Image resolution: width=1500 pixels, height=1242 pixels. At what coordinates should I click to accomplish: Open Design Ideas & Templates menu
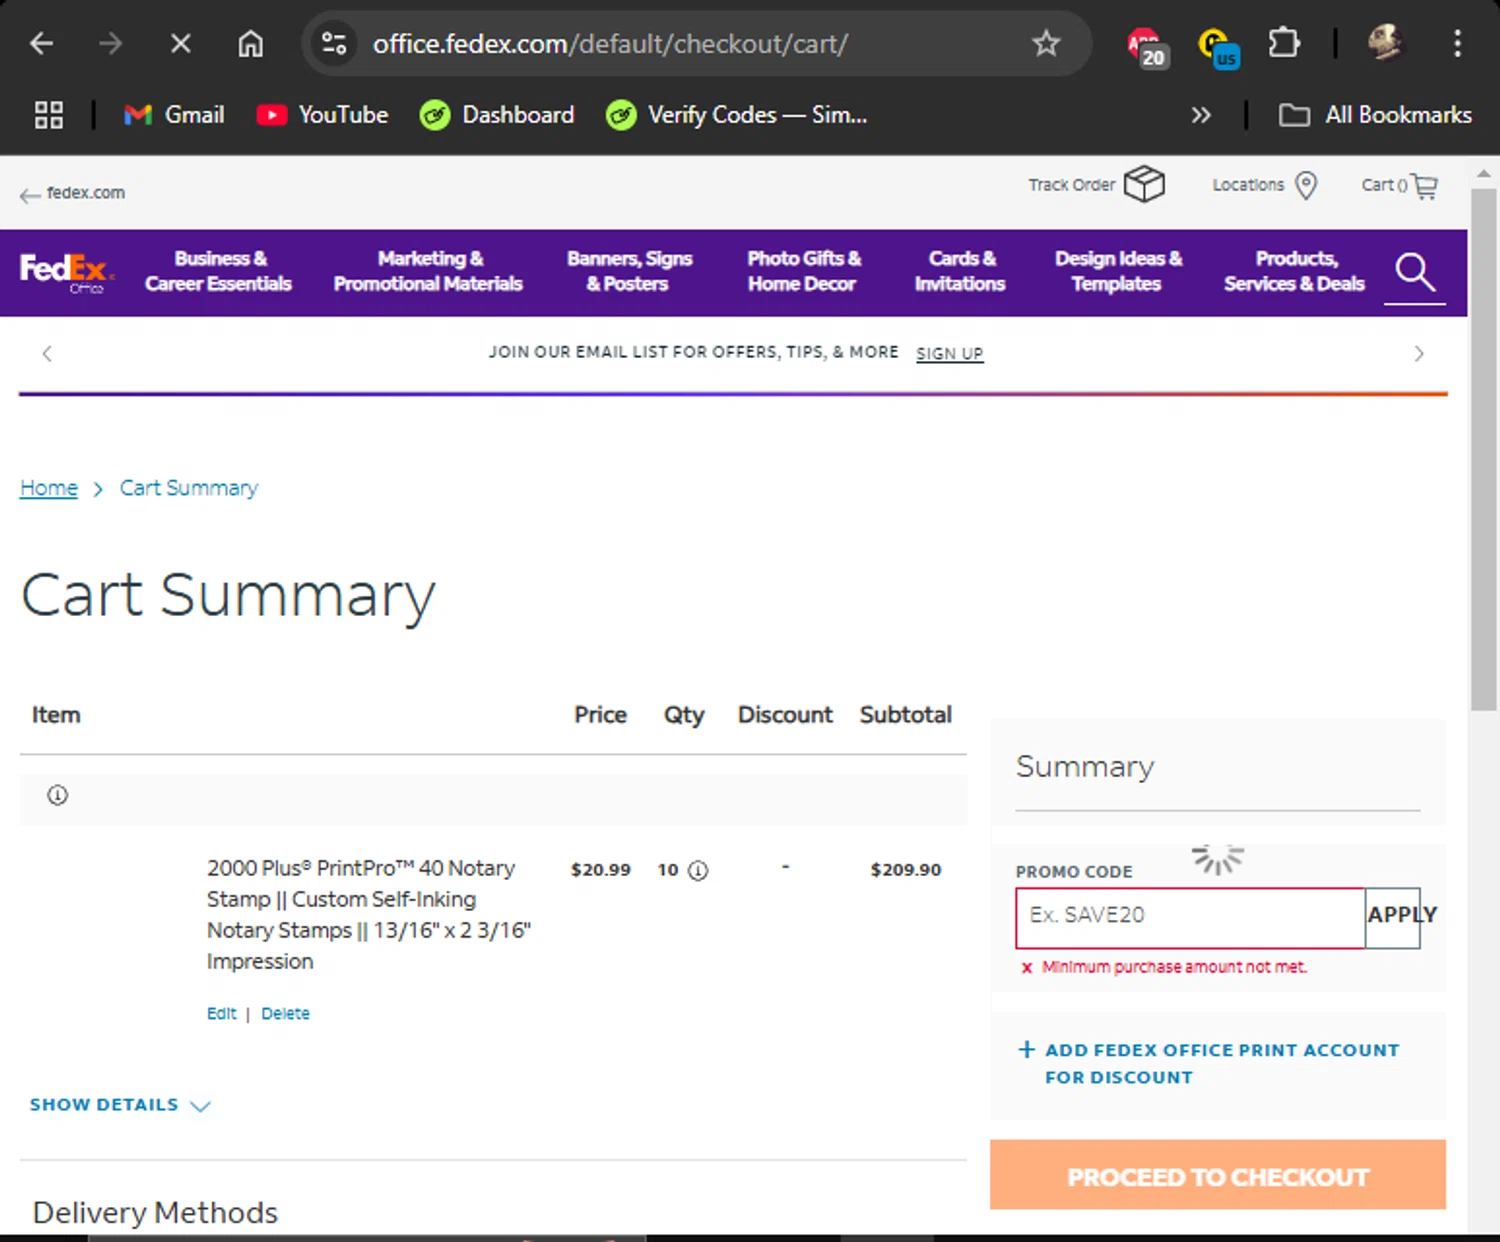tap(1118, 271)
